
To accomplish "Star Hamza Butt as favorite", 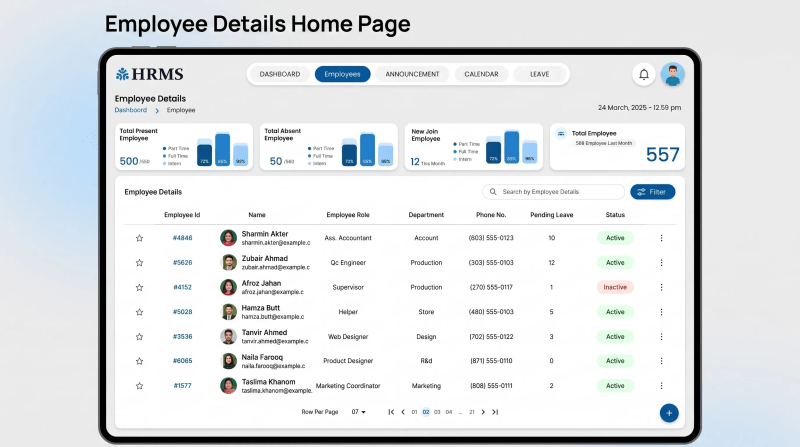I will tap(139, 312).
